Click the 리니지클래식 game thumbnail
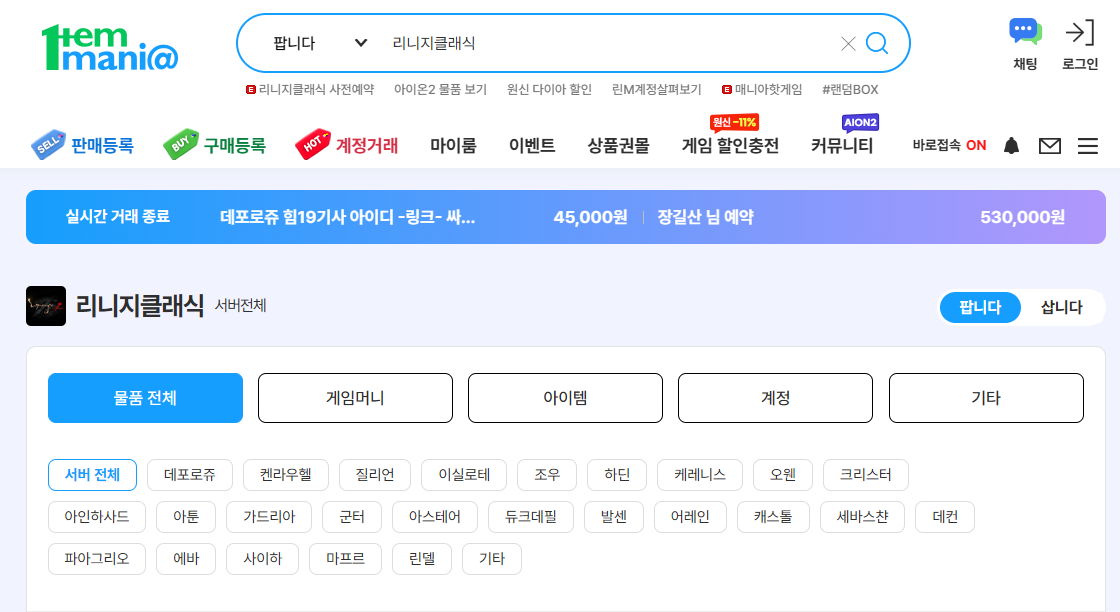 tap(46, 306)
